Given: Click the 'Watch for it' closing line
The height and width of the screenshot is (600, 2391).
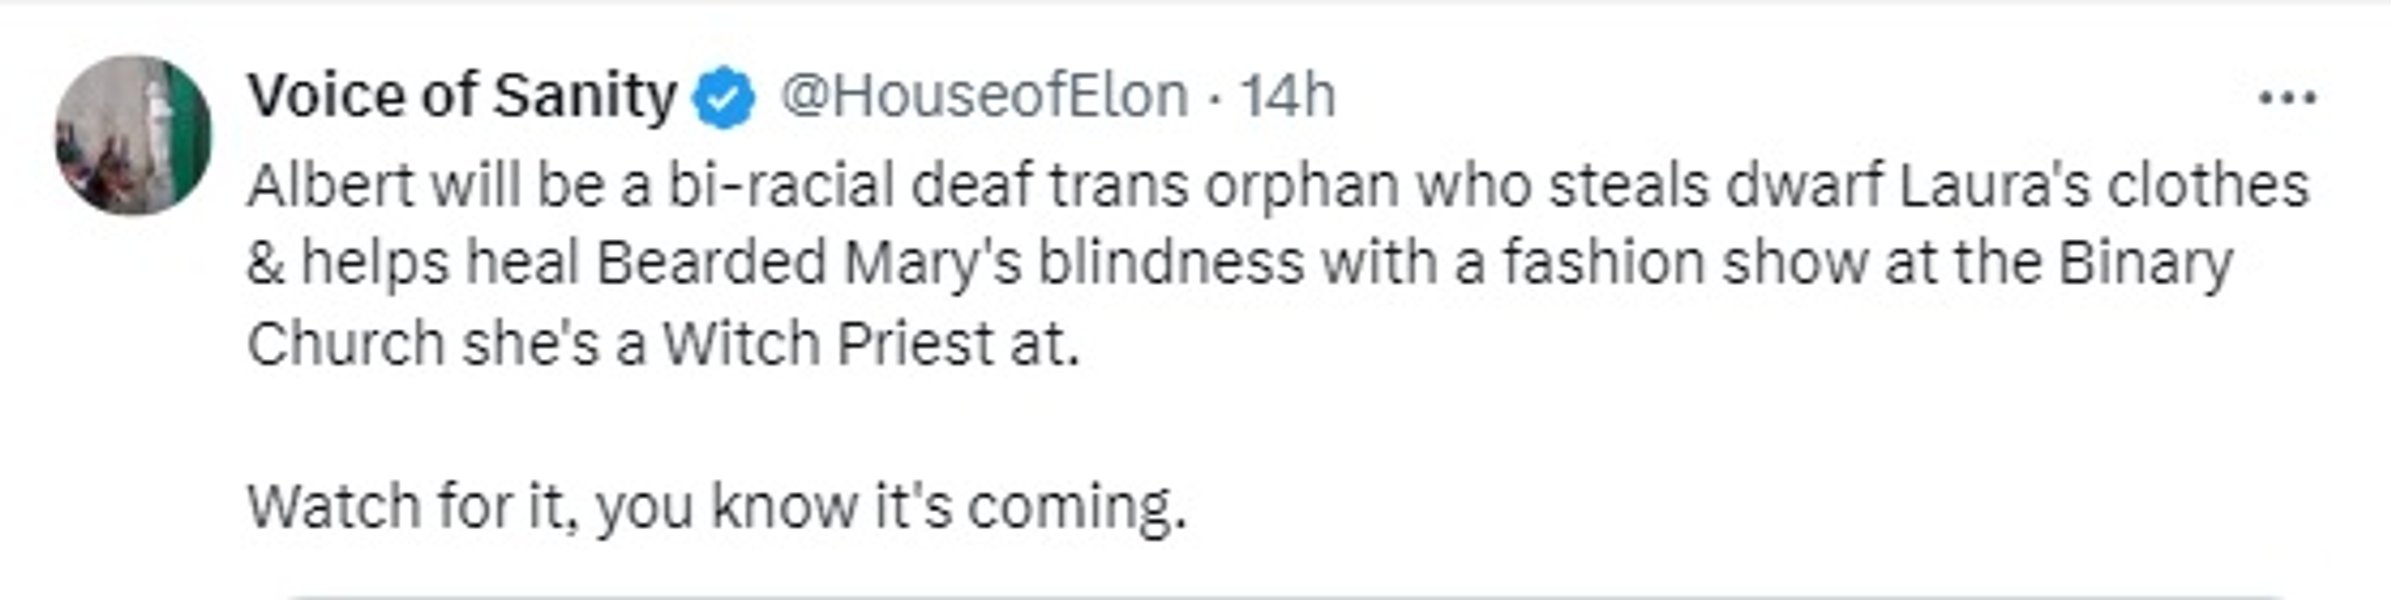Looking at the screenshot, I should point(716,506).
